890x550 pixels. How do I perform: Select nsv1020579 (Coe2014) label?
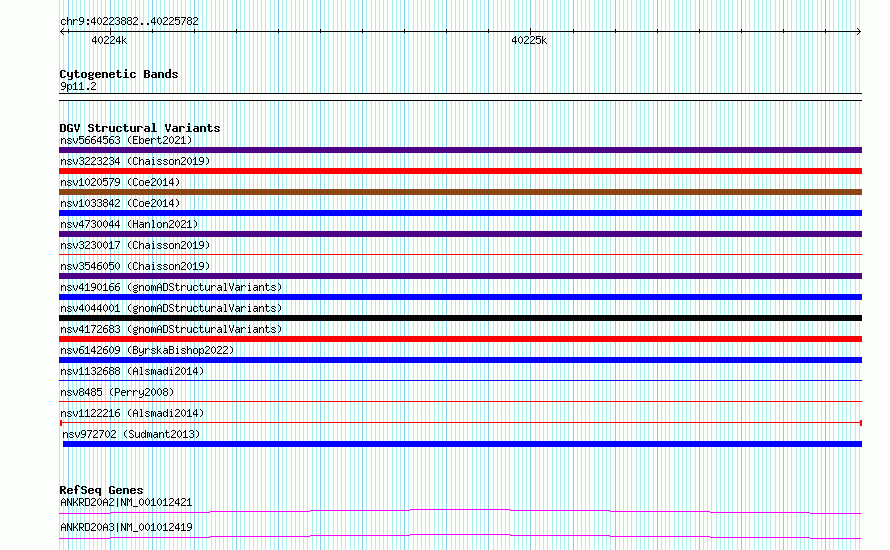point(120,182)
